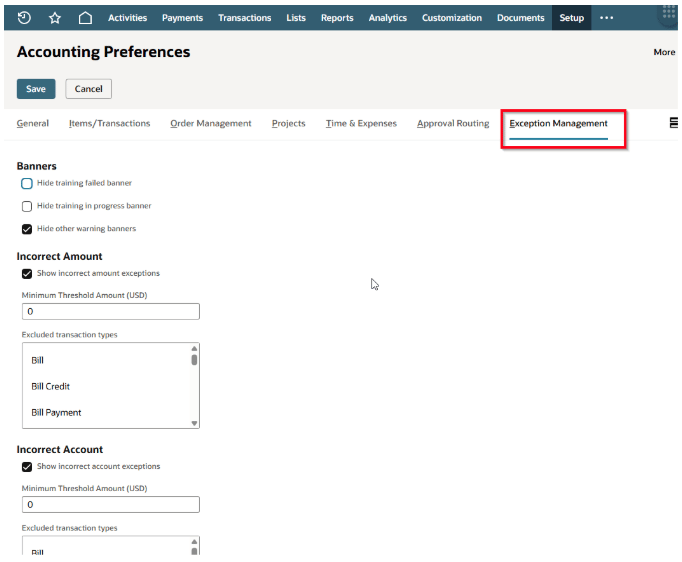Open the Activities menu
The height and width of the screenshot is (562, 682).
[x=127, y=18]
